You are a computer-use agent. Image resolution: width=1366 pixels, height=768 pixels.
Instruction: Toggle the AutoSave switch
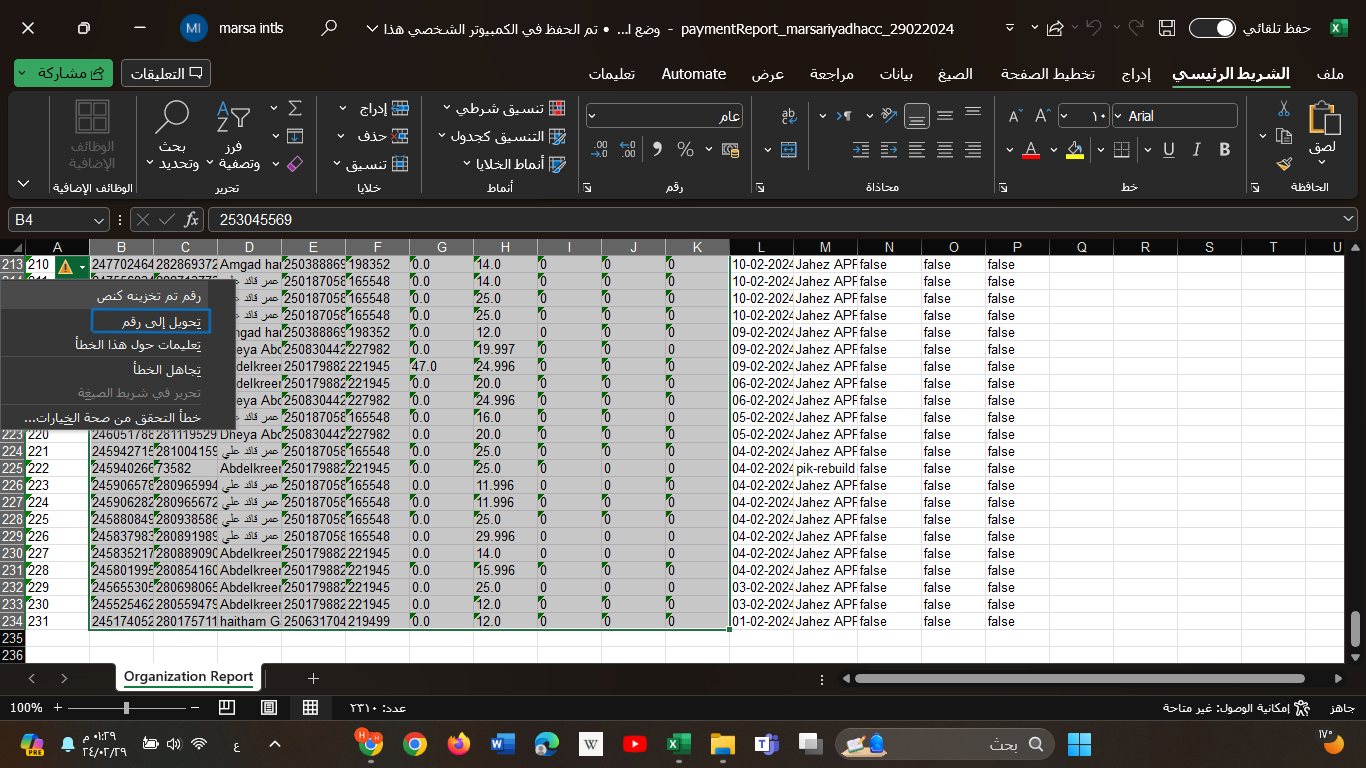point(1212,28)
